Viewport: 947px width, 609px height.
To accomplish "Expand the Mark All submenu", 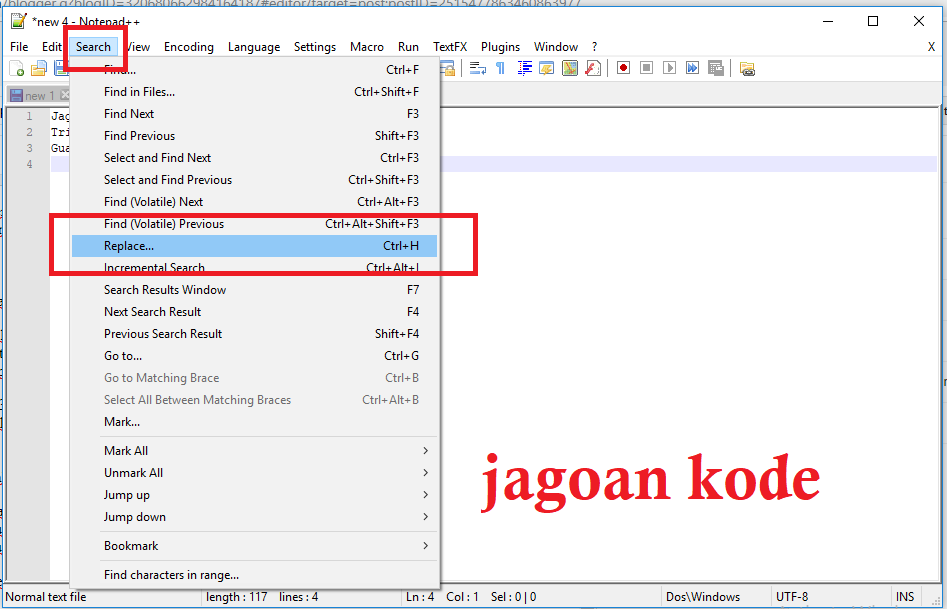I will coord(254,451).
